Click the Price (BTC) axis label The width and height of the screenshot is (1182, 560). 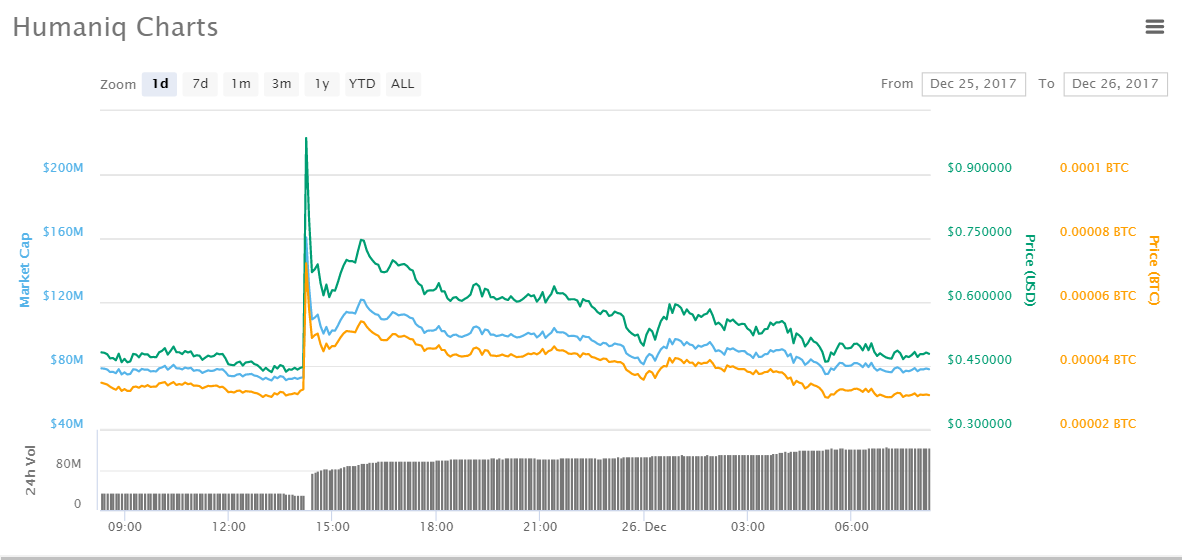pyautogui.click(x=1153, y=270)
